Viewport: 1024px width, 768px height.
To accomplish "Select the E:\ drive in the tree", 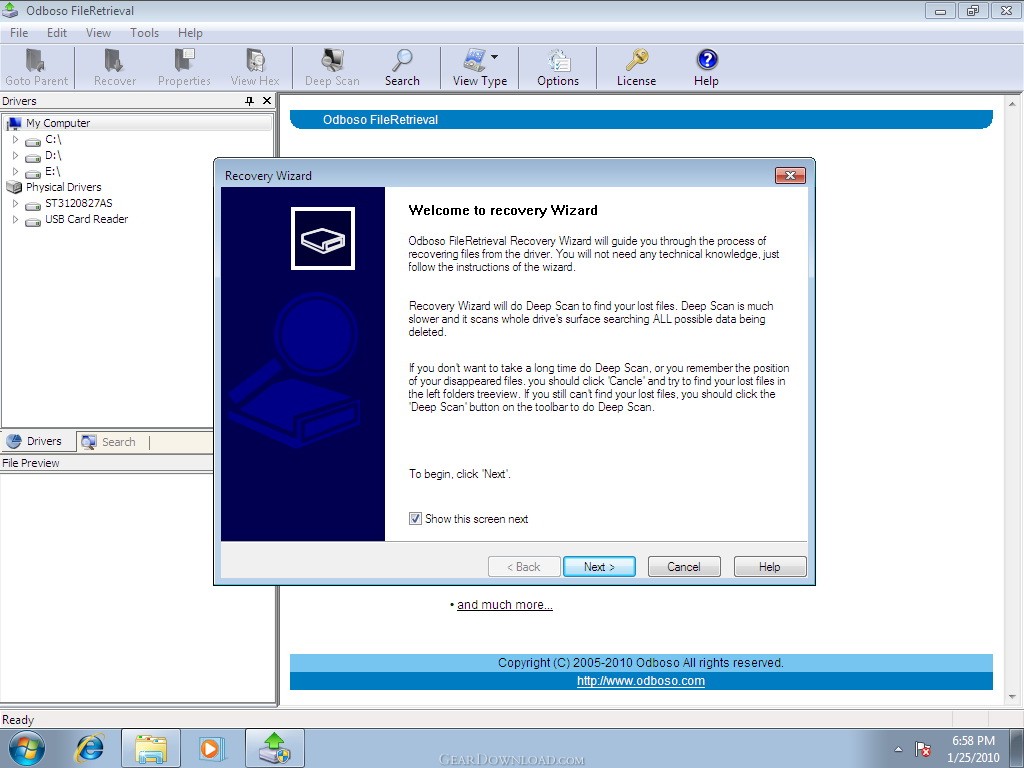I will click(x=53, y=171).
